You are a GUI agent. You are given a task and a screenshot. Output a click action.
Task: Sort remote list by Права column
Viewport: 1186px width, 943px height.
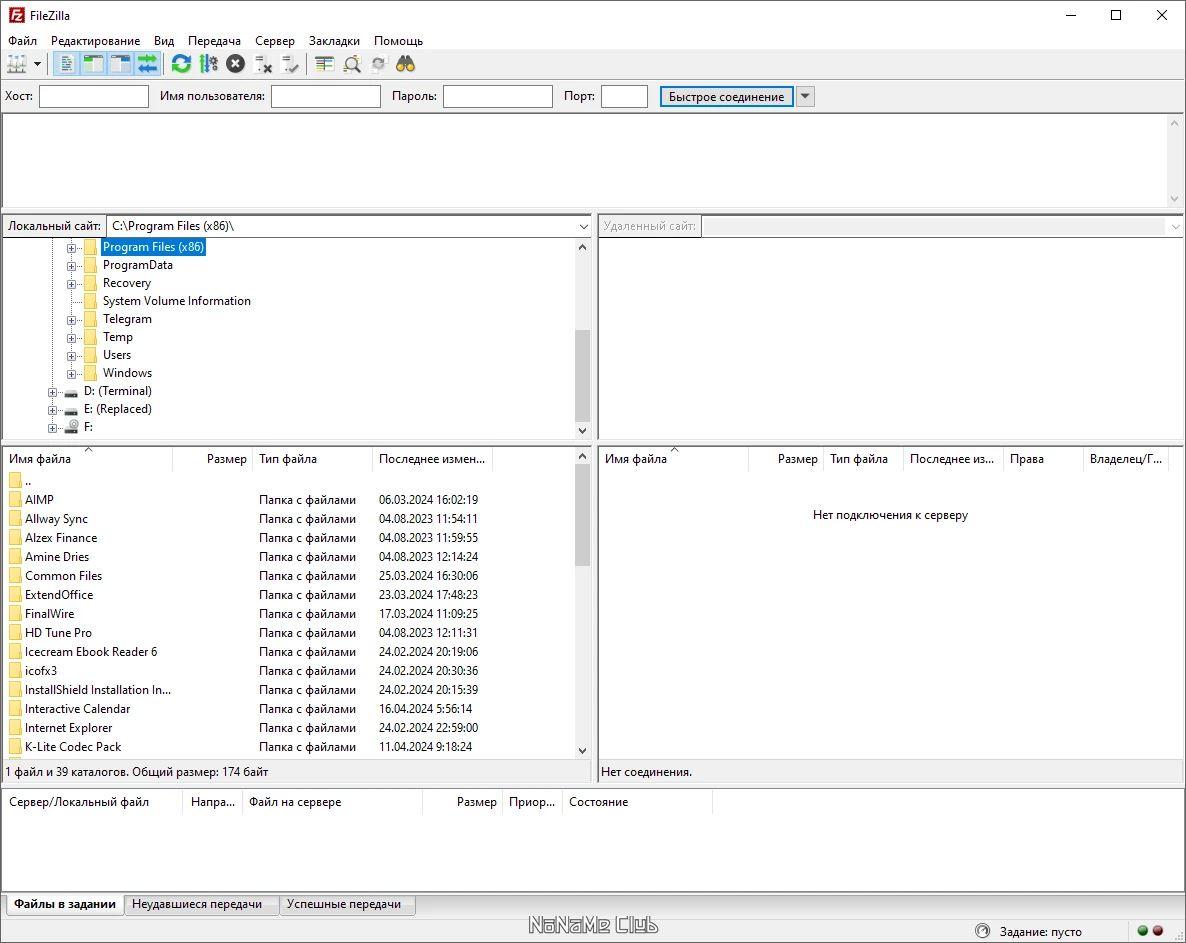1043,459
